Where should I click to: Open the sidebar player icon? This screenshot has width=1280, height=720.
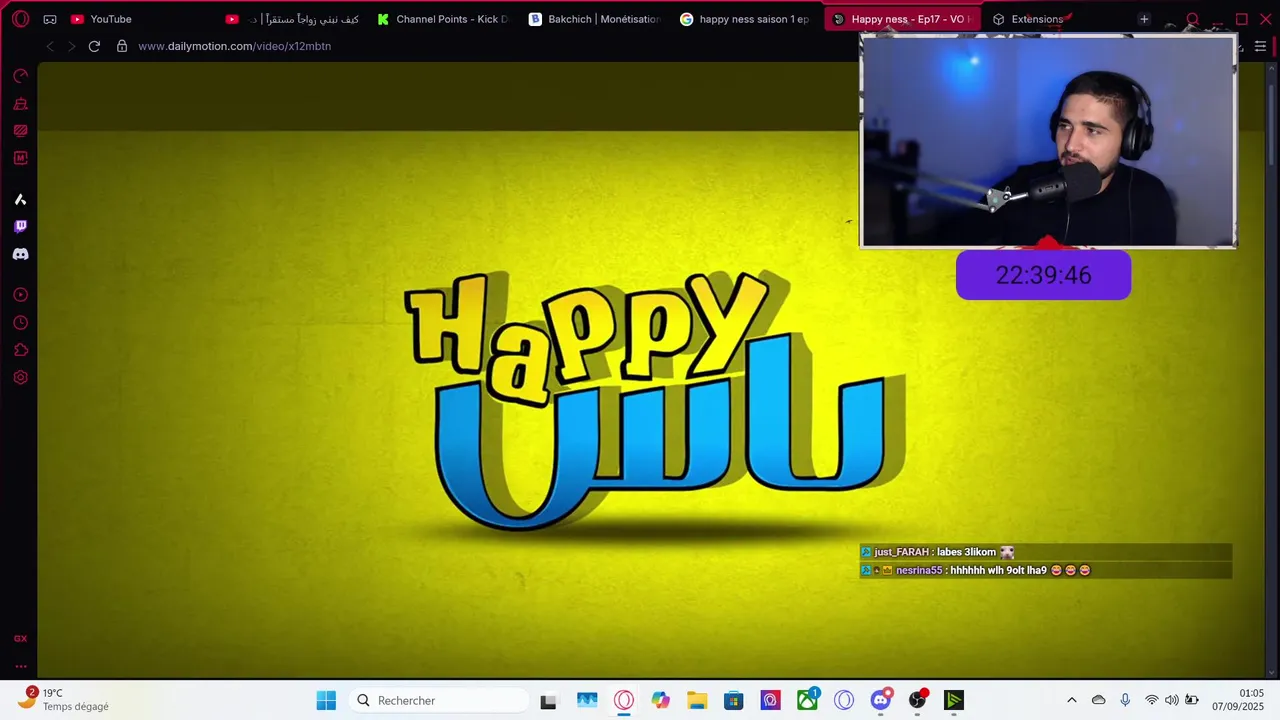(20, 295)
